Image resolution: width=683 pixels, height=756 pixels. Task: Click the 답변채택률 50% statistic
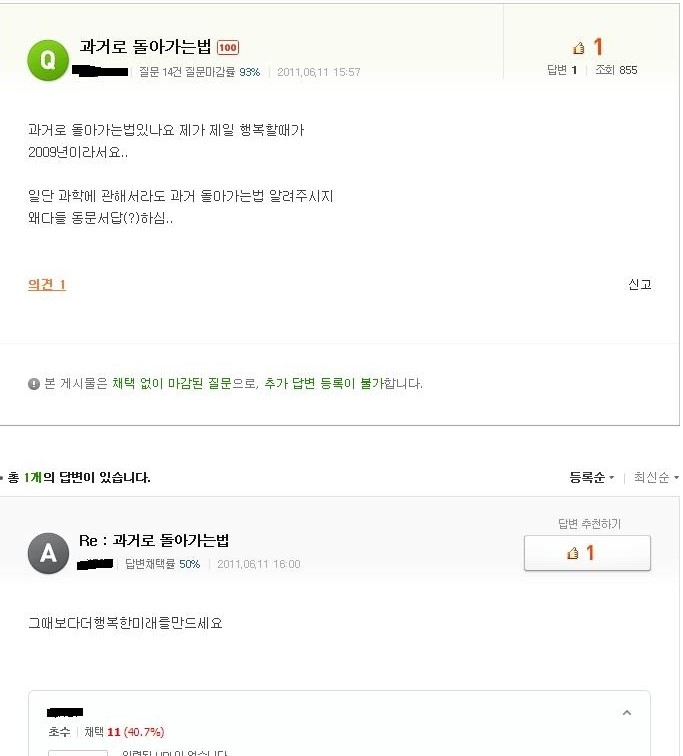(163, 564)
